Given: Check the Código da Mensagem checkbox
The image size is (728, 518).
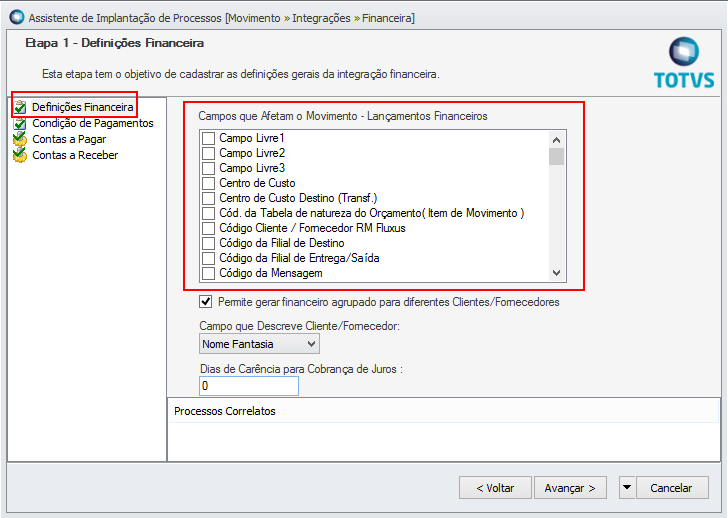Looking at the screenshot, I should click(x=208, y=273).
